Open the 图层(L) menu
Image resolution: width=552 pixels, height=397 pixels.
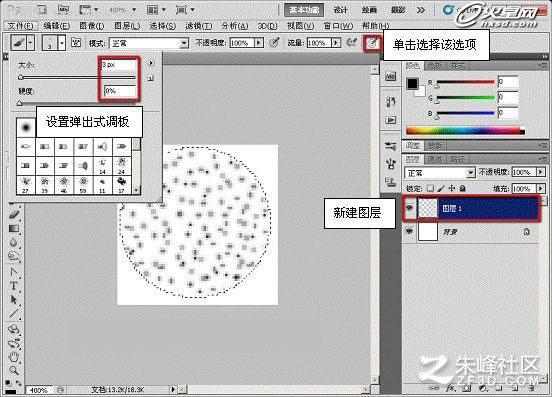coord(127,26)
